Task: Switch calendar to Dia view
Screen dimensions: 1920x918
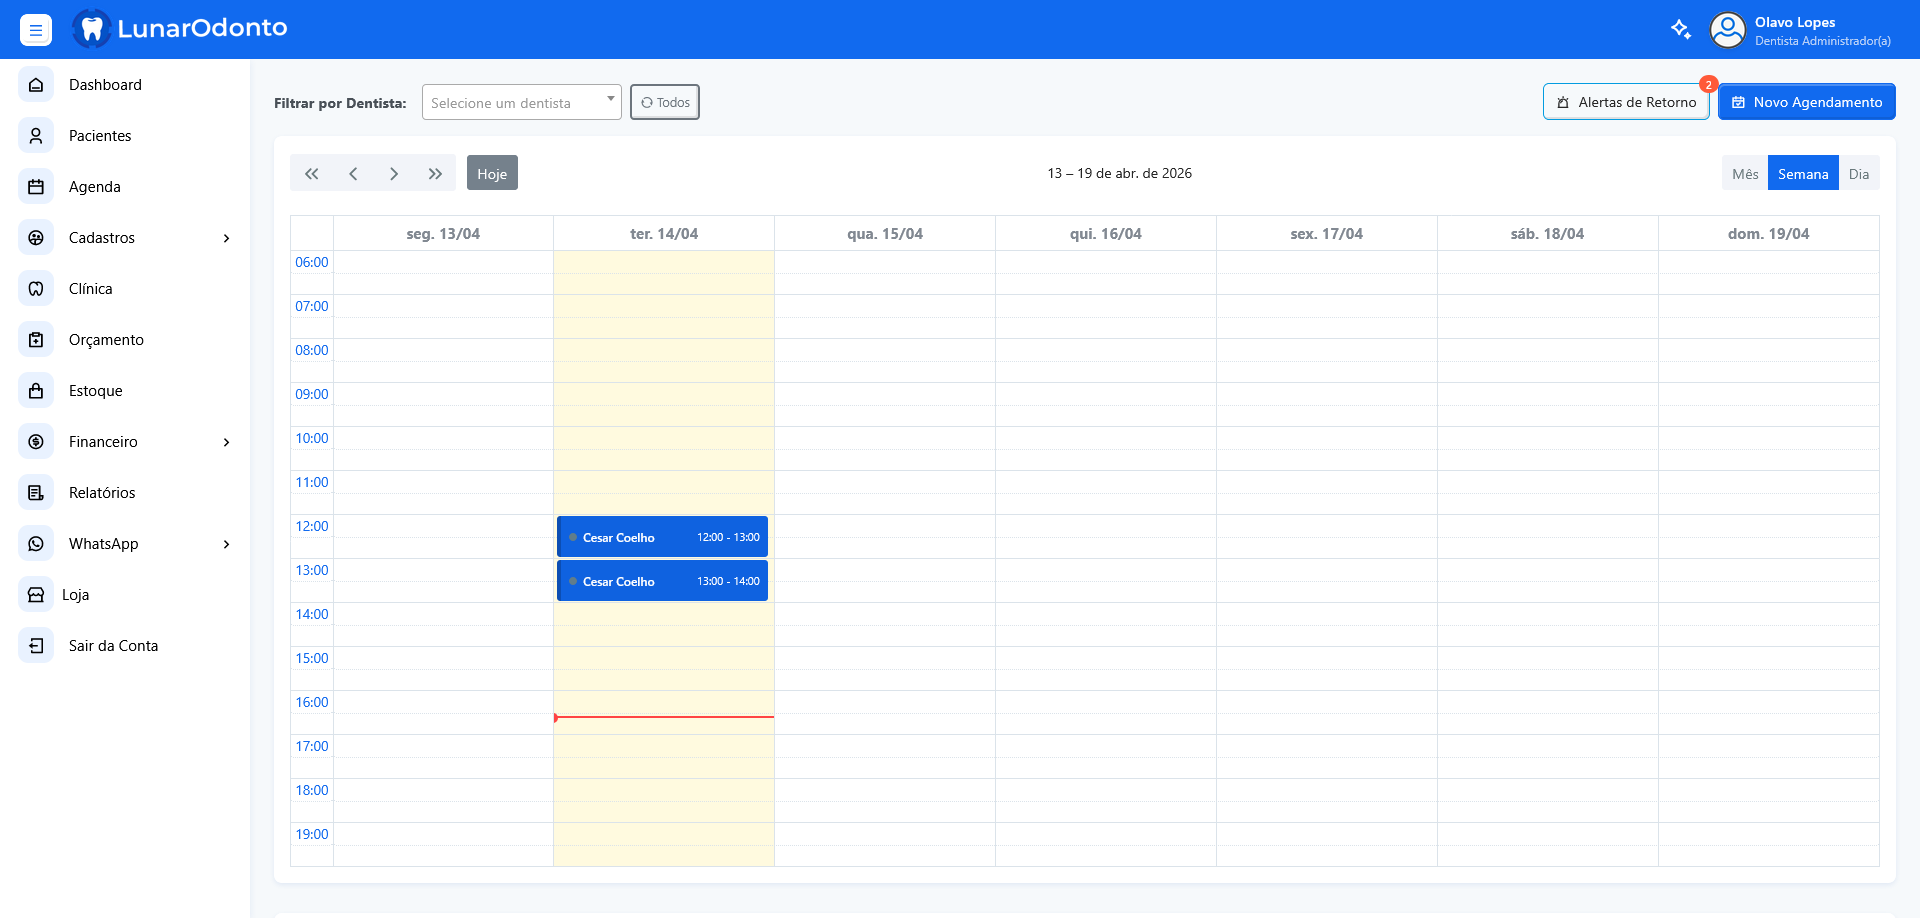Action: [x=1858, y=174]
